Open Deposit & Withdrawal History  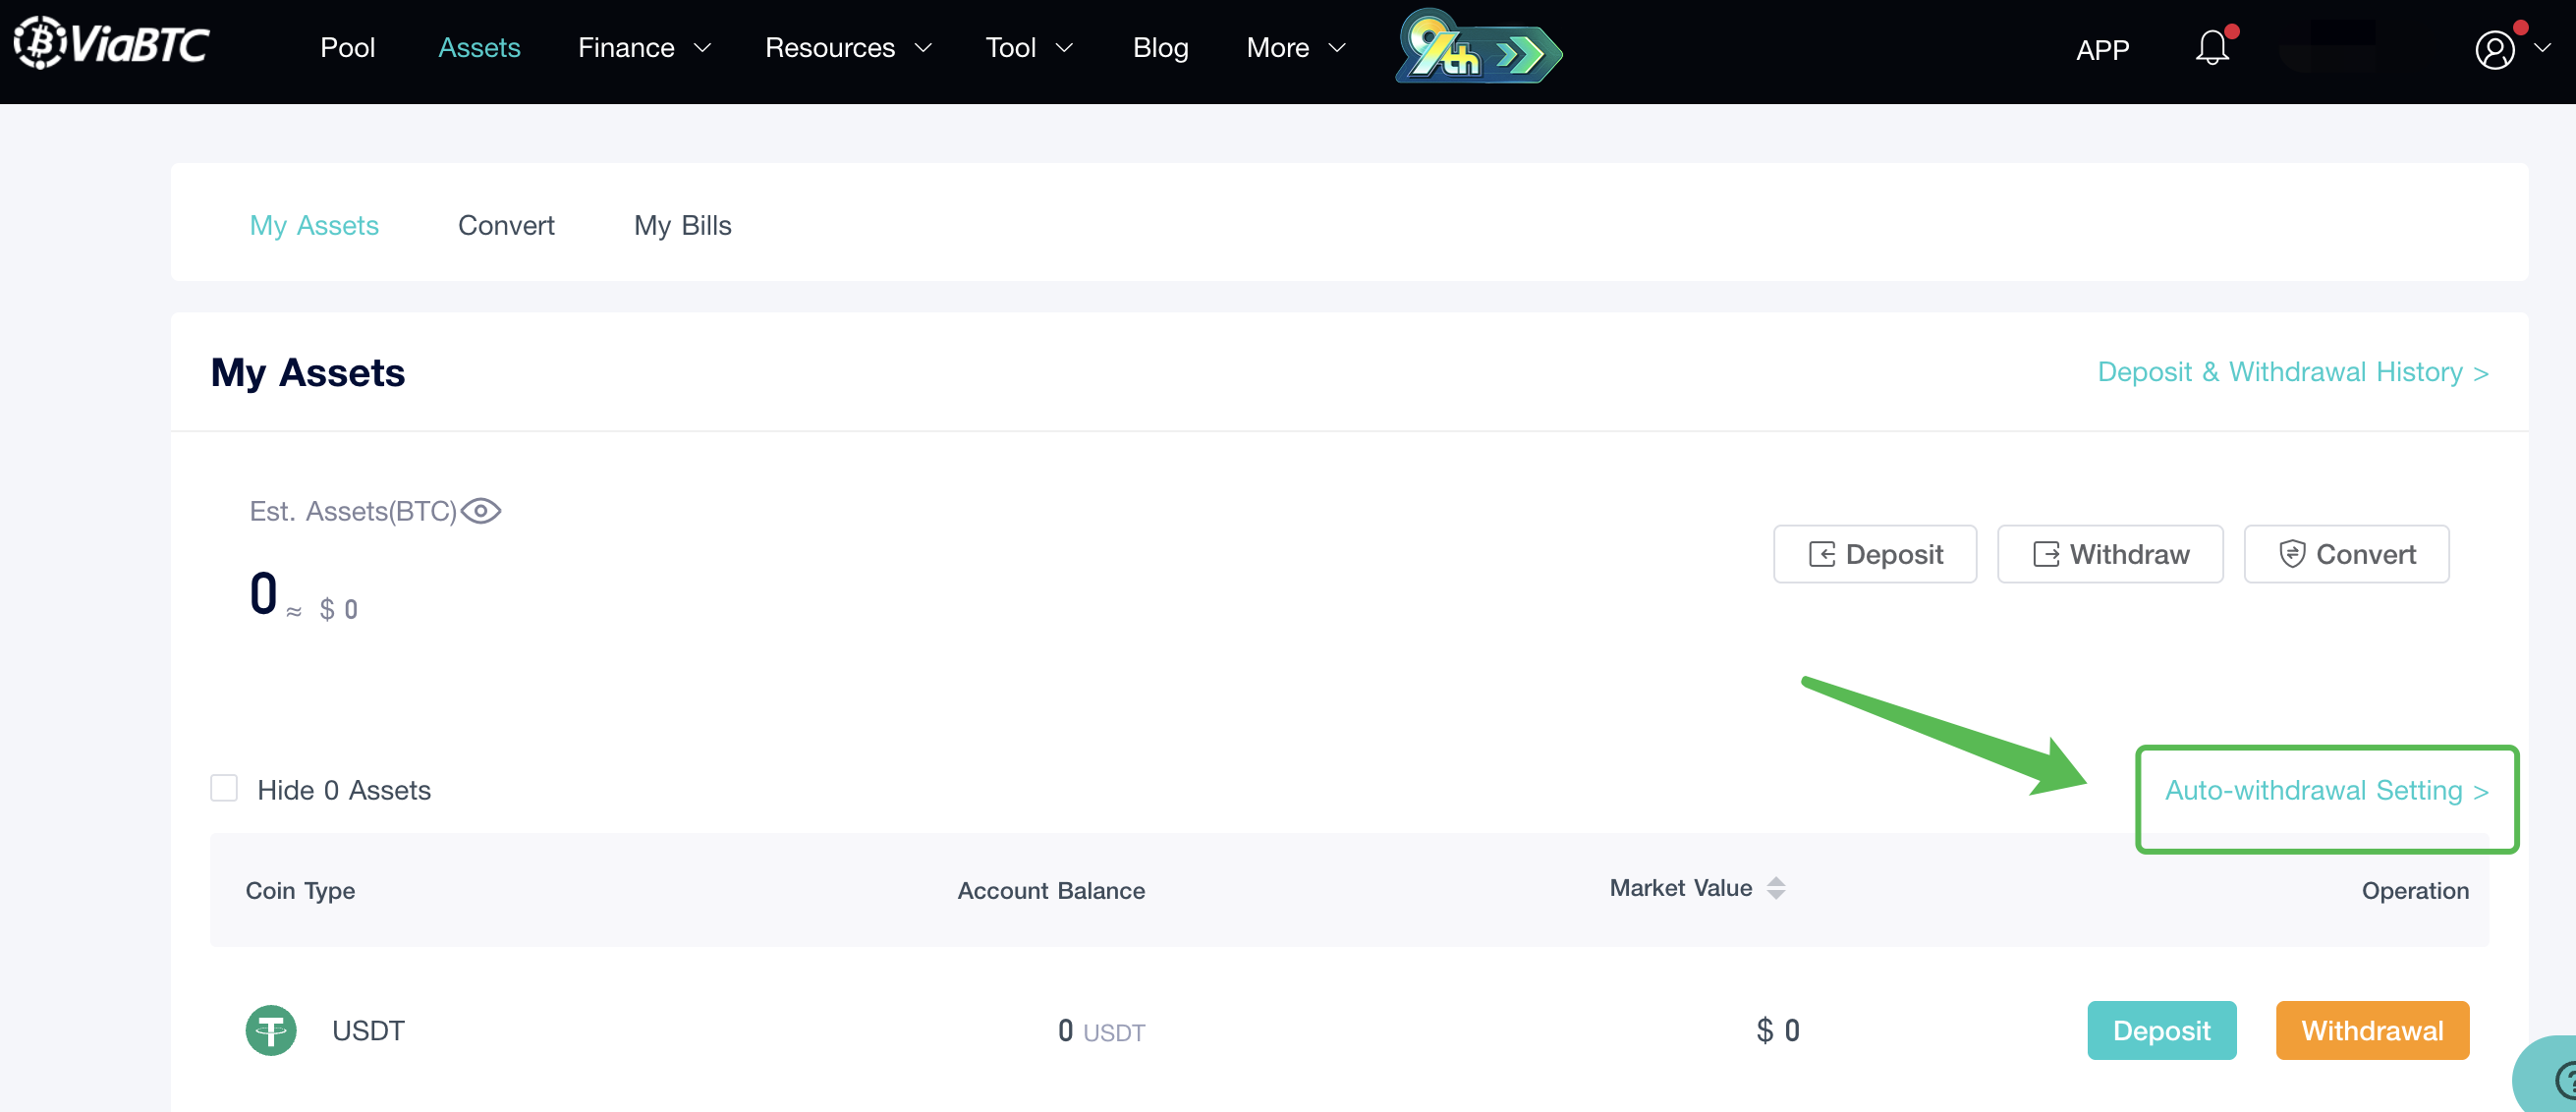[x=2292, y=372]
